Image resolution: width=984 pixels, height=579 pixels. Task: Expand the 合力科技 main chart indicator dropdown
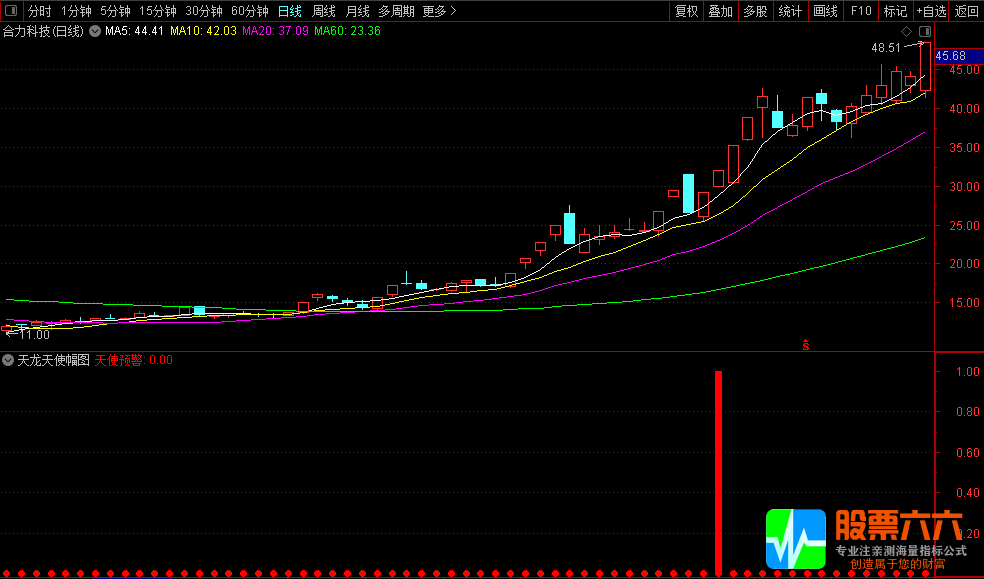click(x=94, y=31)
